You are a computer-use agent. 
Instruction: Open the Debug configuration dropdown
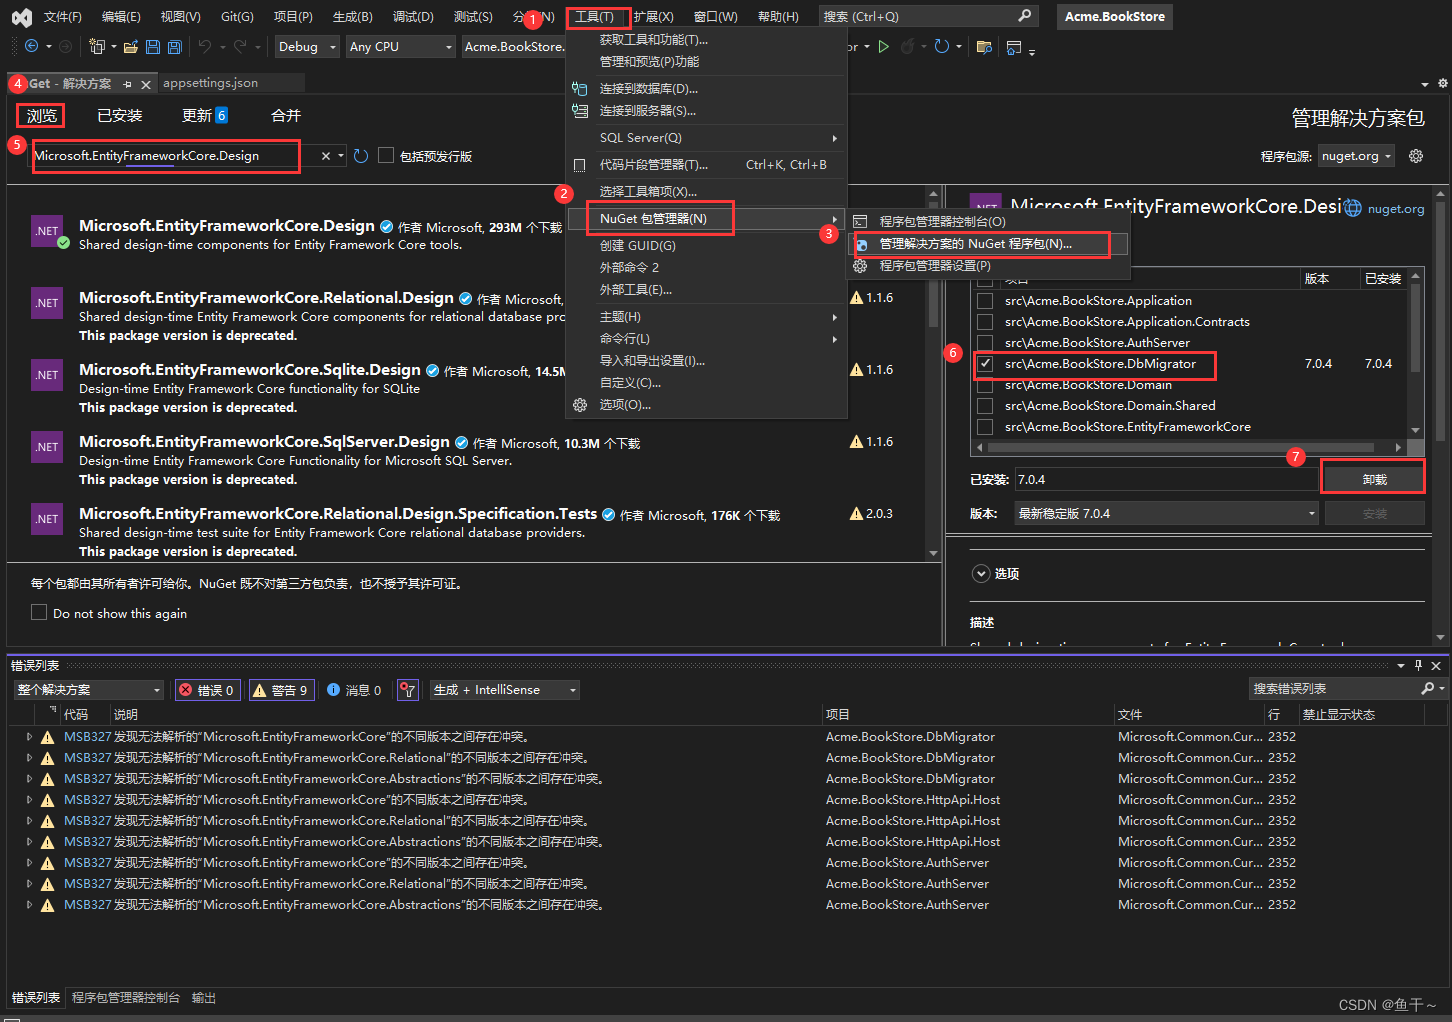(x=306, y=47)
